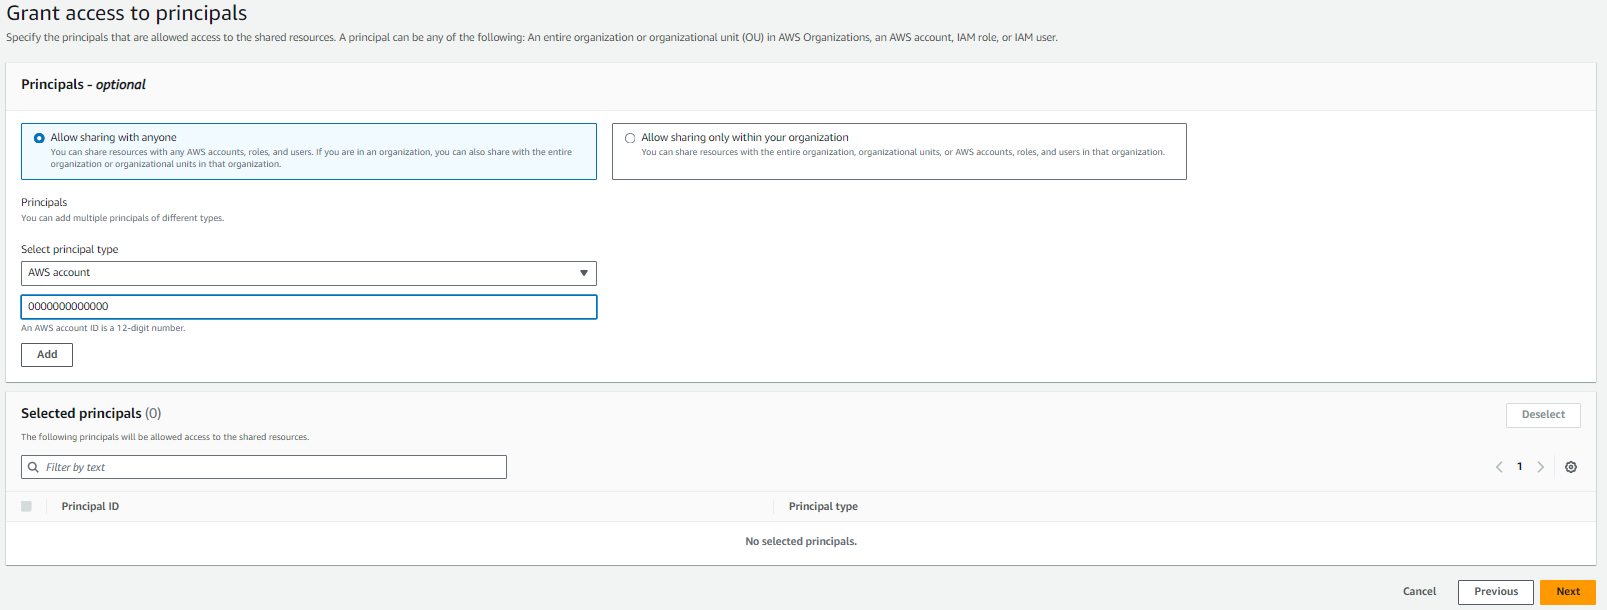Screen dimensions: 1607x610
Task: Open table preferences gear icon
Action: (1571, 467)
